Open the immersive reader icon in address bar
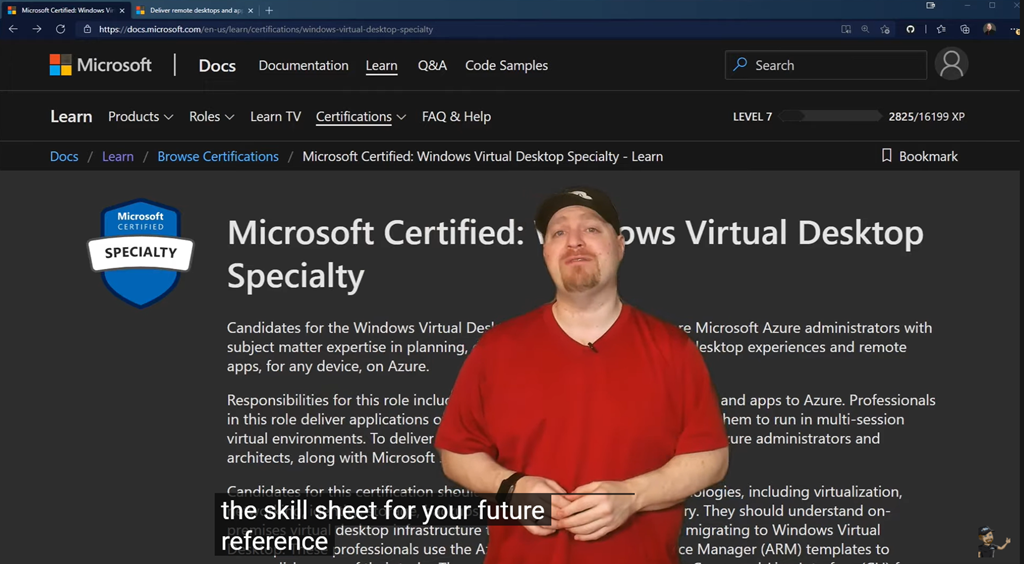The image size is (1024, 564). point(846,29)
